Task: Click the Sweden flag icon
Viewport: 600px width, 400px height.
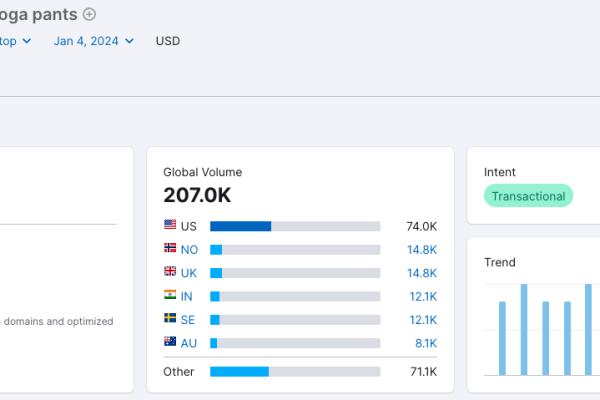Action: point(170,318)
